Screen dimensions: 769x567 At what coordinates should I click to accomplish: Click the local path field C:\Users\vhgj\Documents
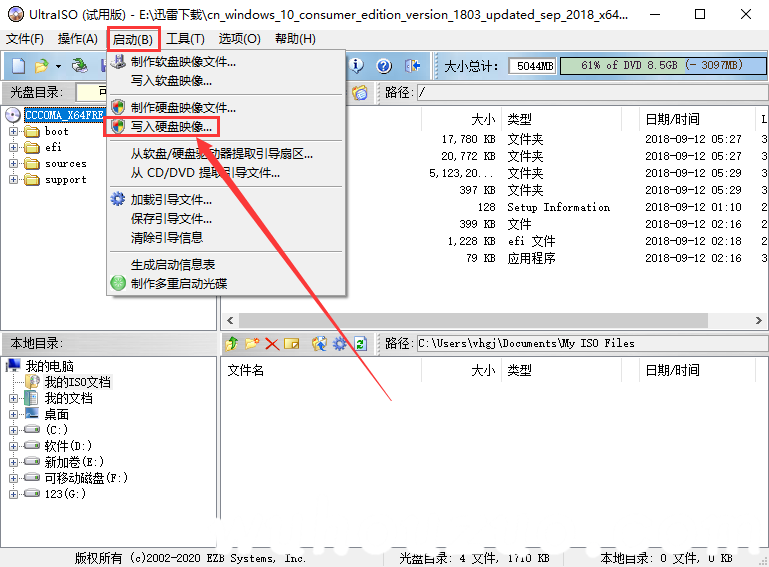click(x=592, y=343)
